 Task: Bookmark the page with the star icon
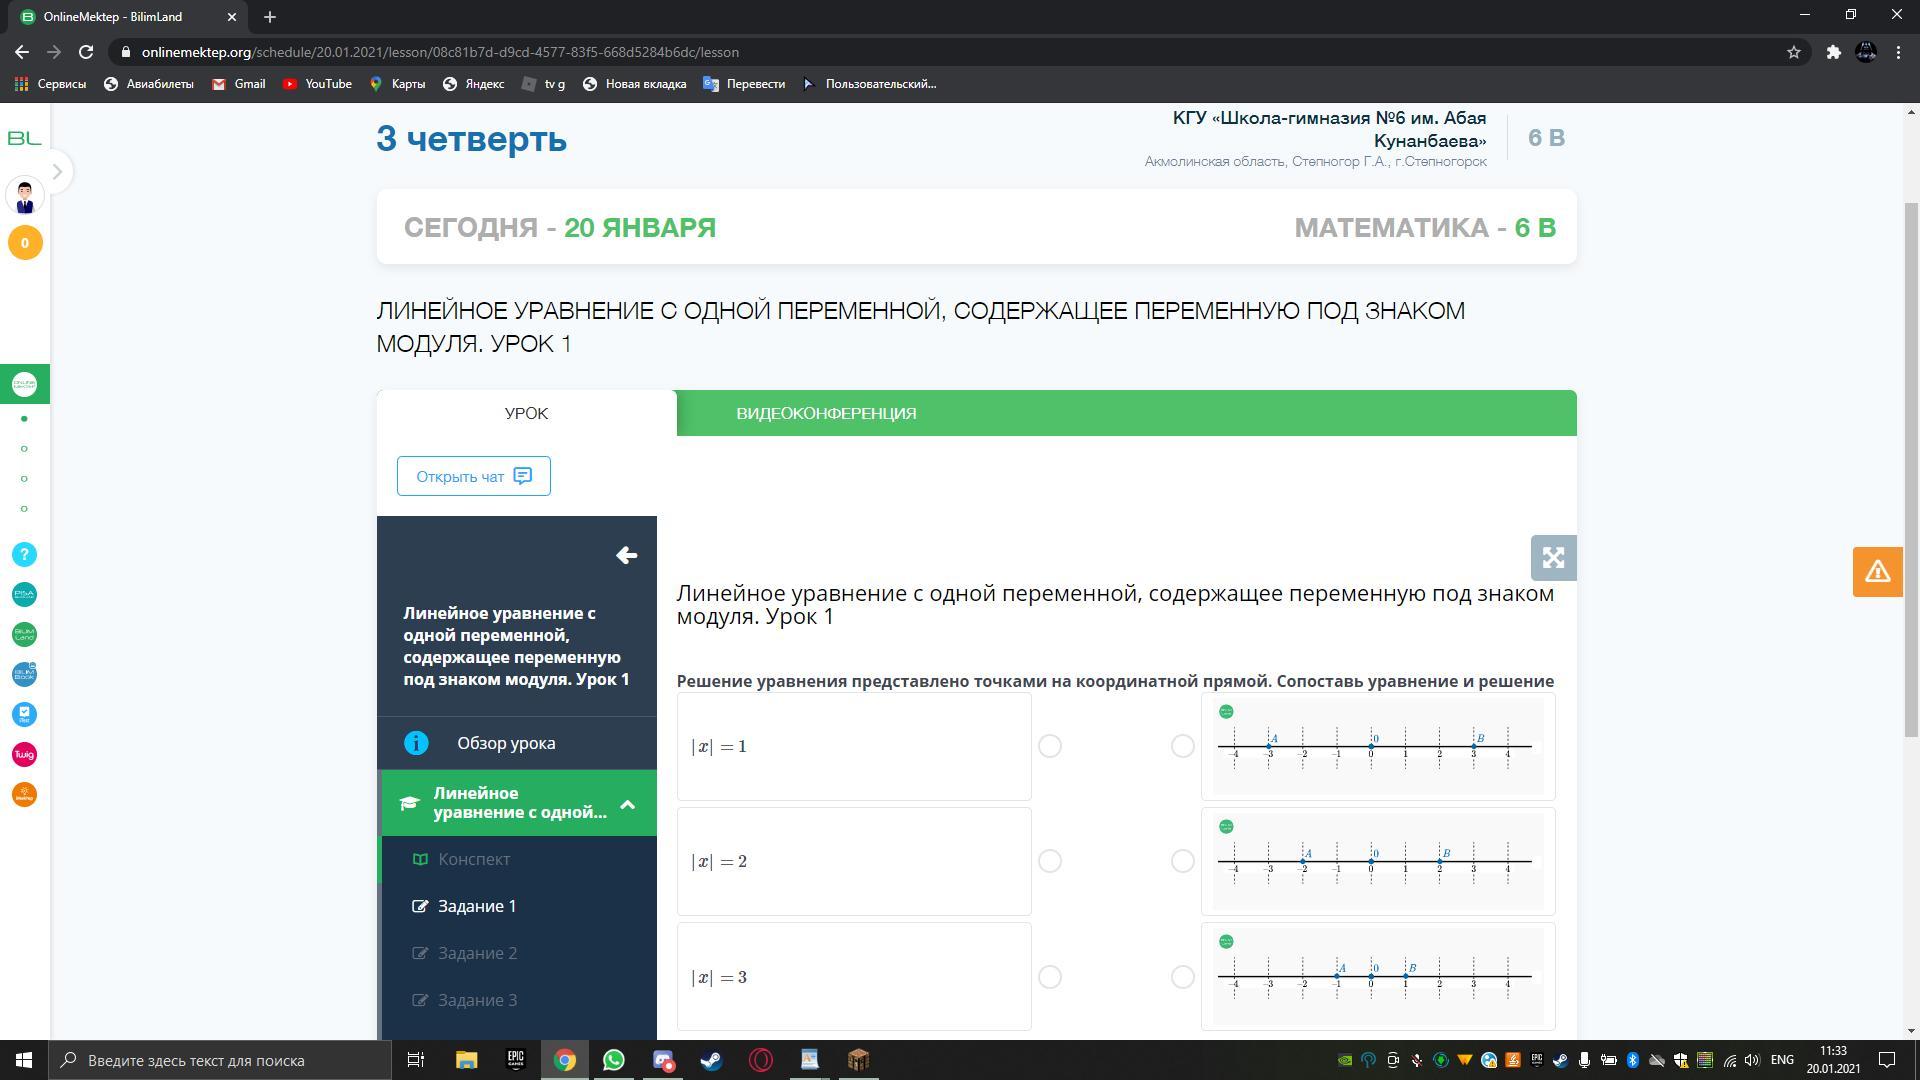coord(1794,52)
